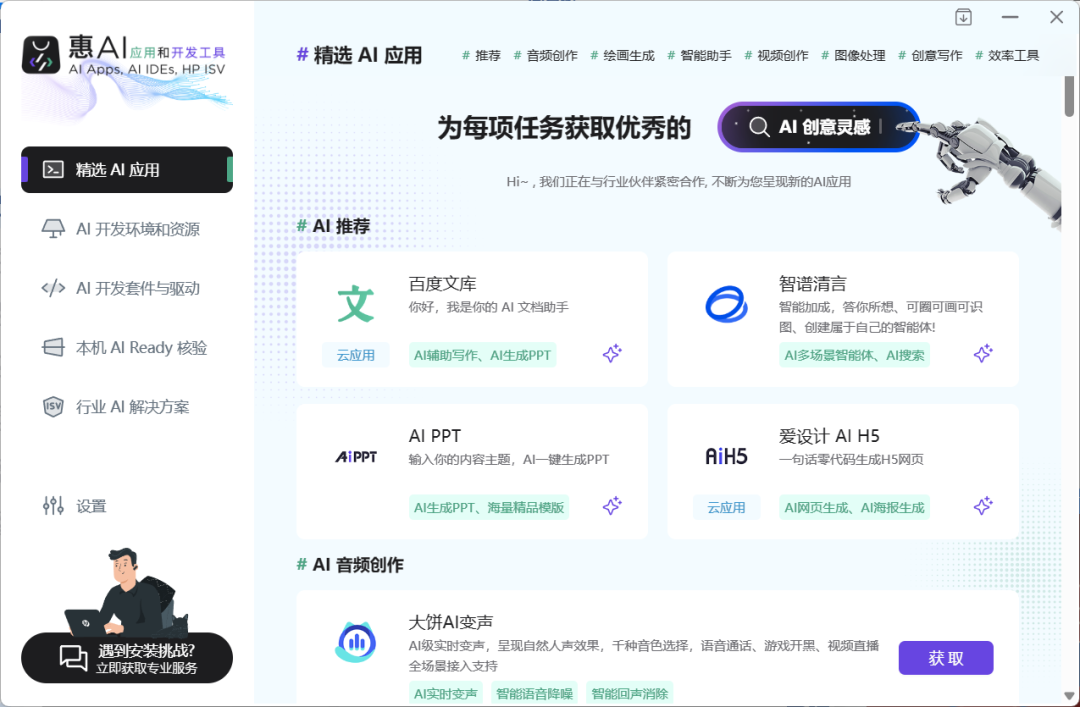Screen dimensions: 1080x707
Task: Click the sparkle icon on 百度文库 card
Action: point(612,354)
